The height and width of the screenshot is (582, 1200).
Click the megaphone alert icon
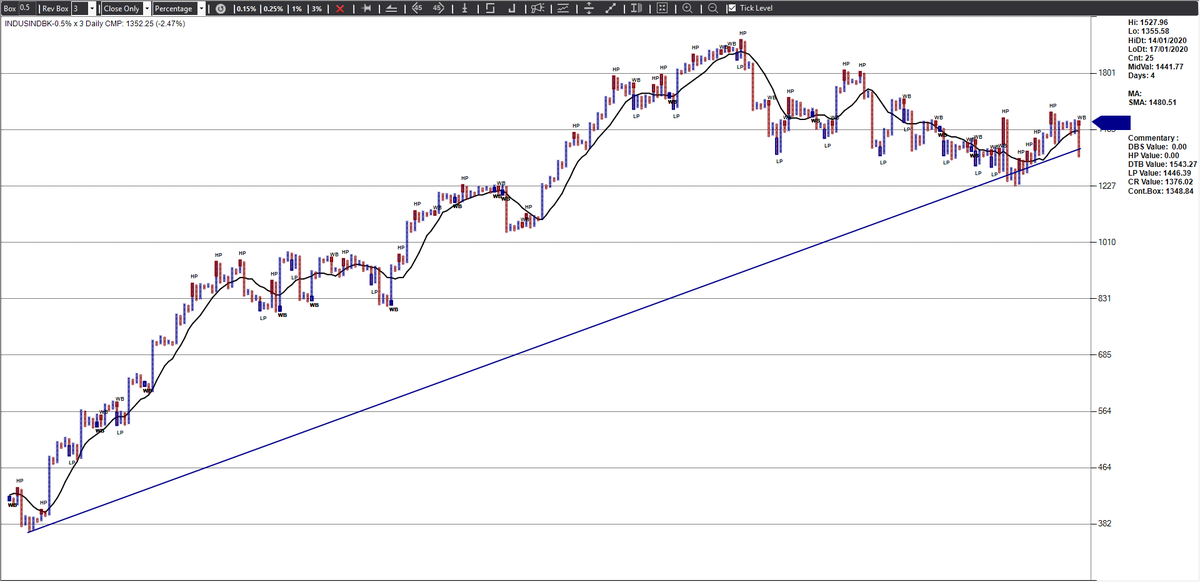click(538, 8)
